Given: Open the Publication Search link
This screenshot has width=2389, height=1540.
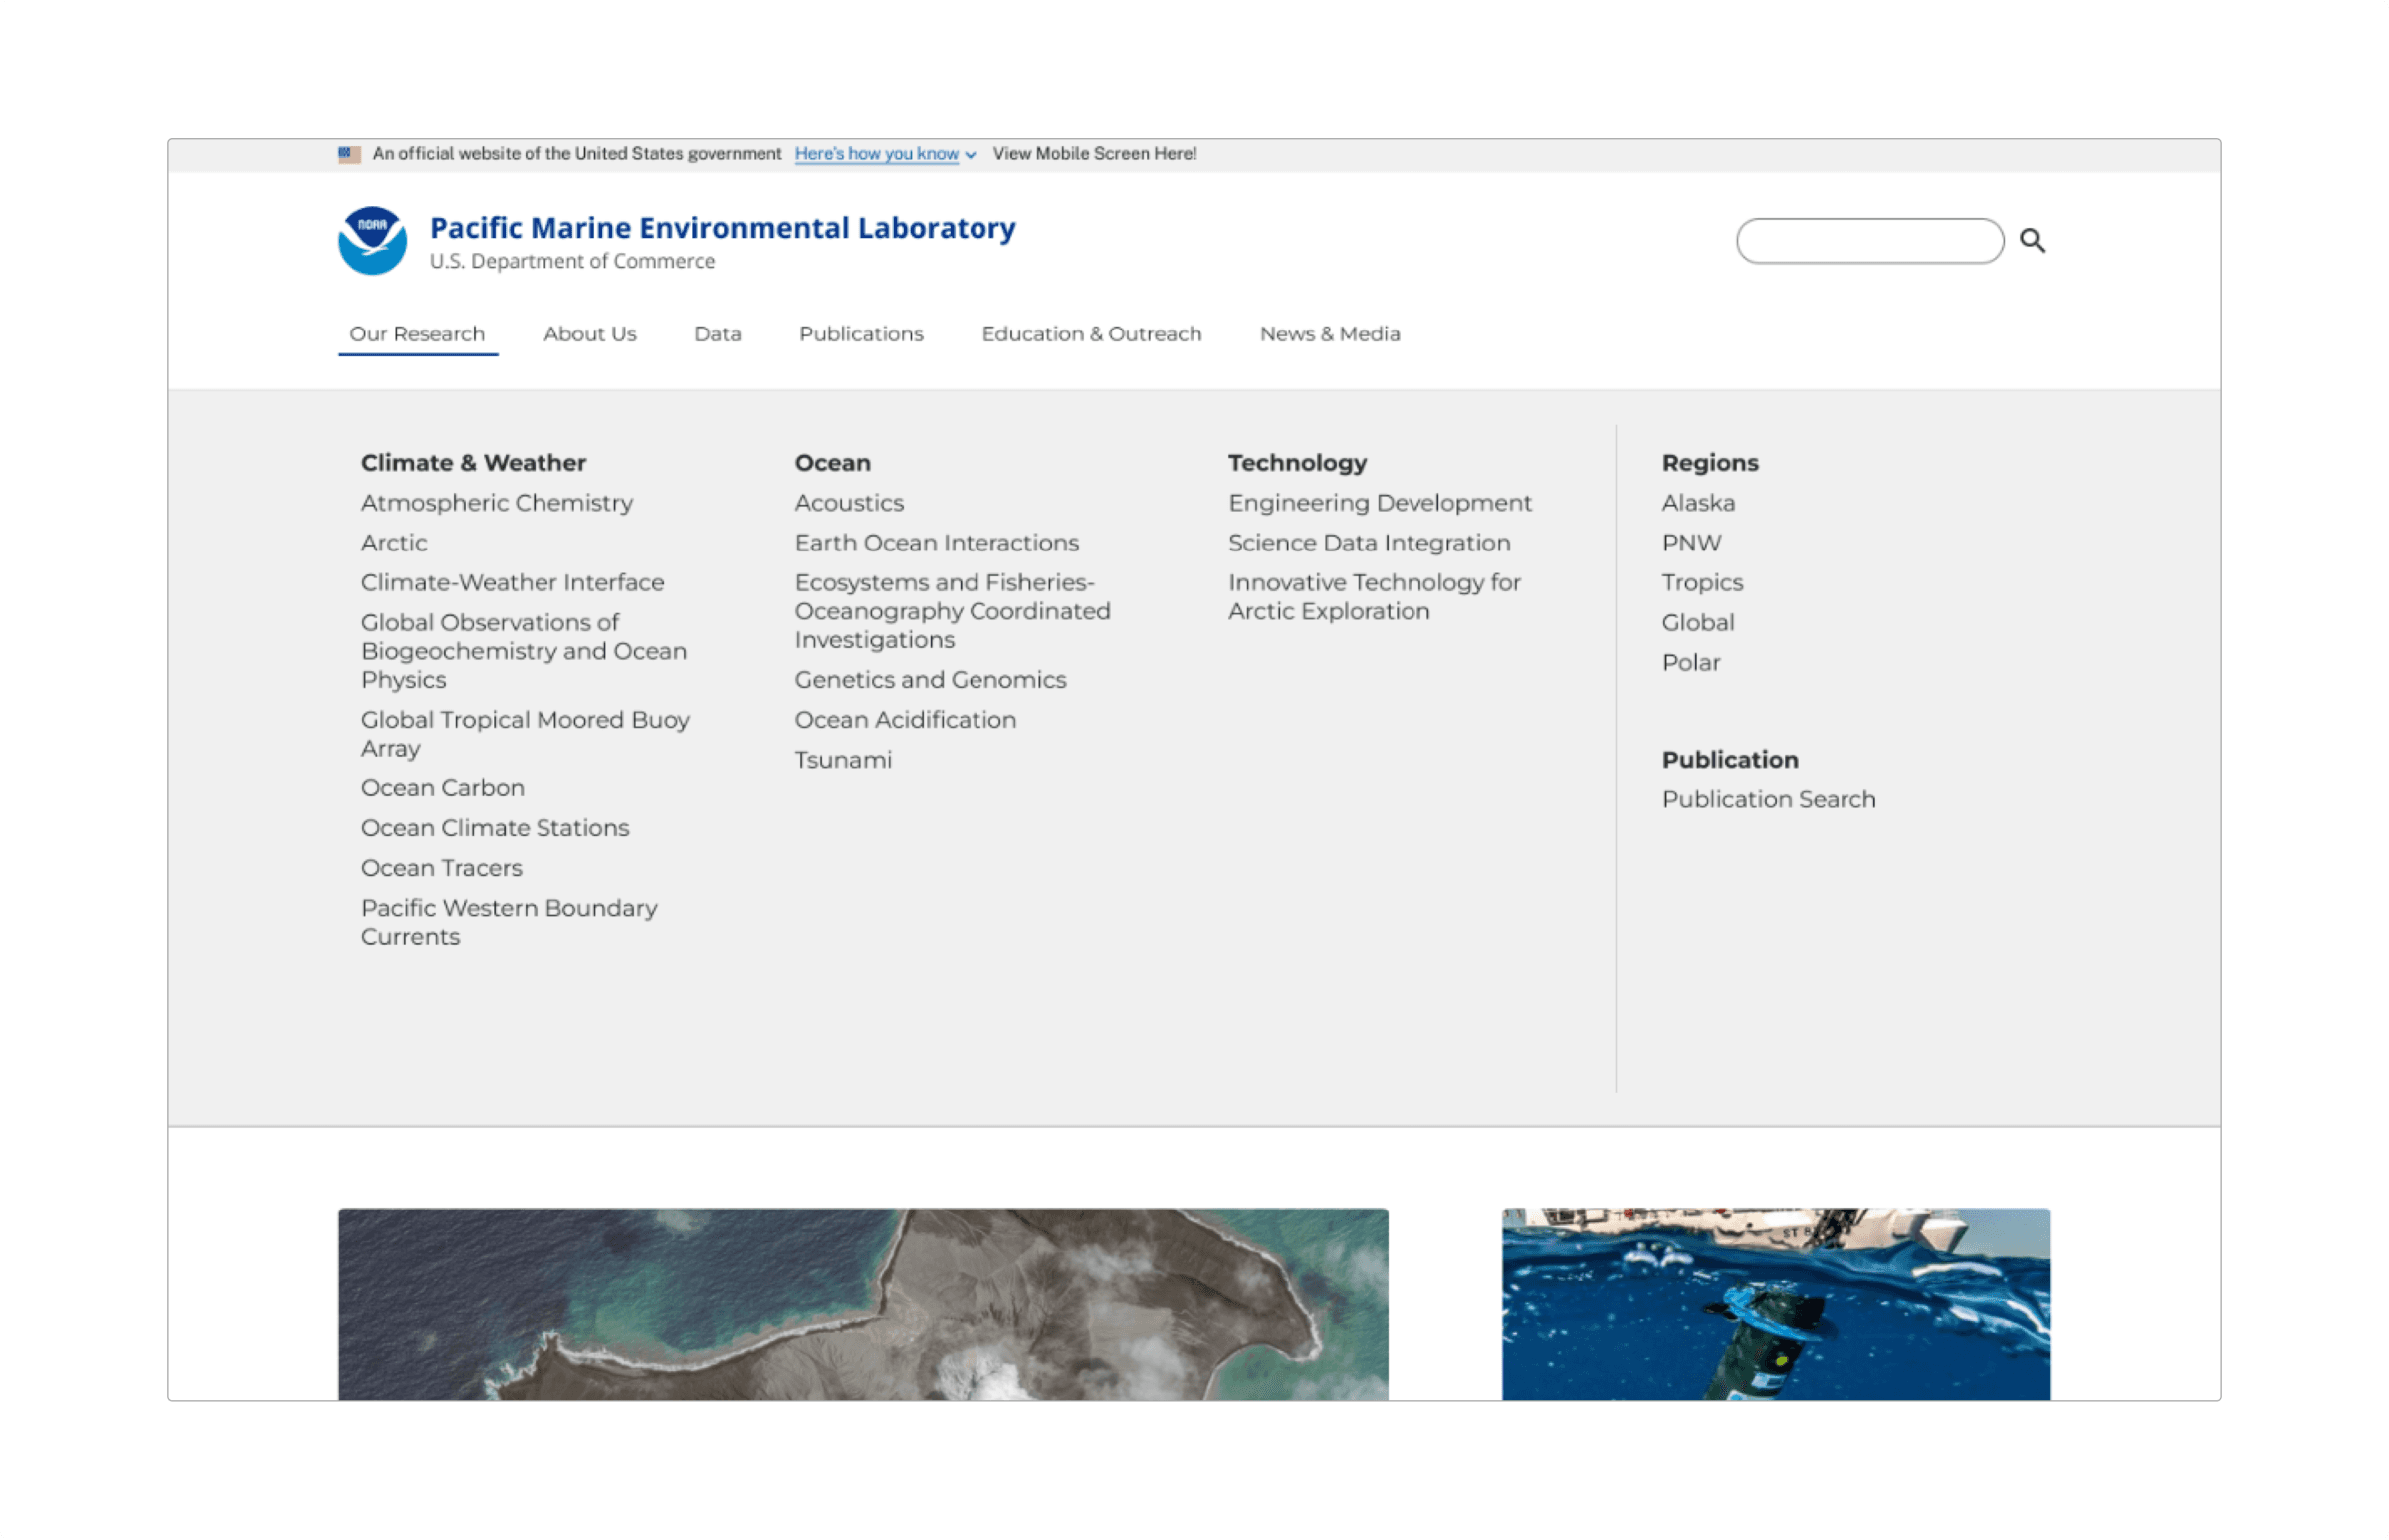Looking at the screenshot, I should 1768,800.
